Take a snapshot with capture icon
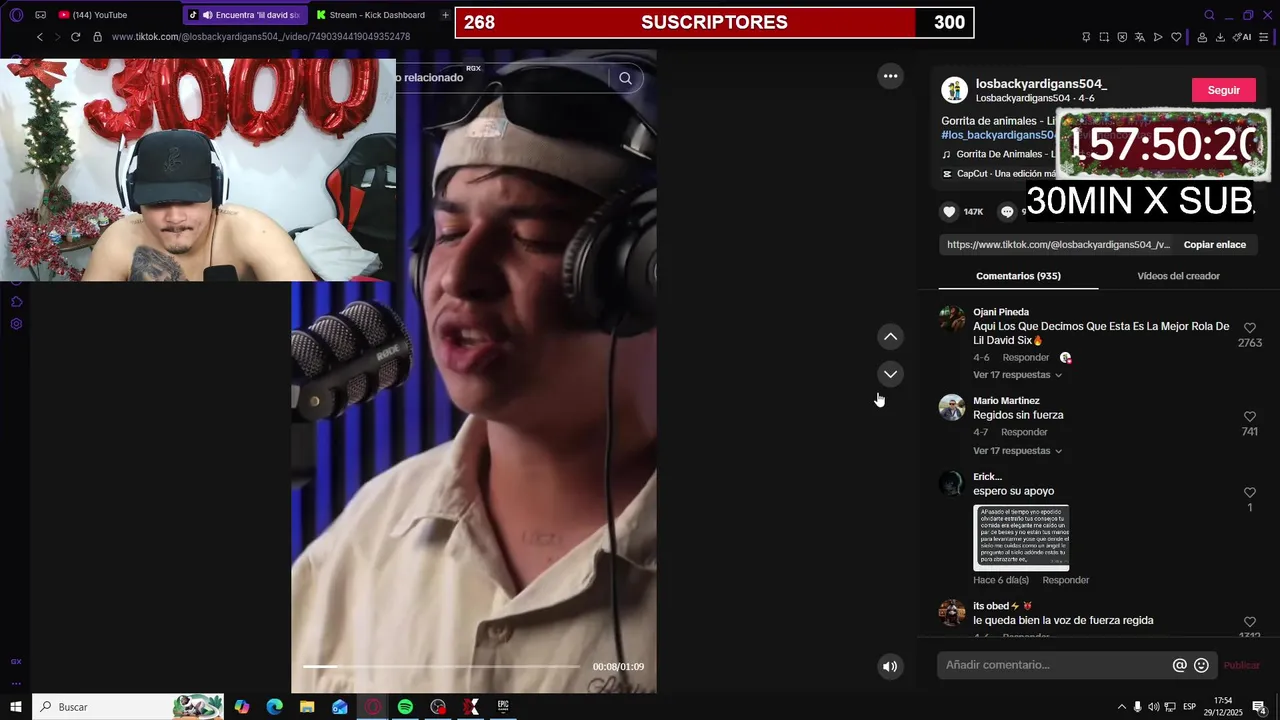Image resolution: width=1280 pixels, height=720 pixels. point(1104,37)
